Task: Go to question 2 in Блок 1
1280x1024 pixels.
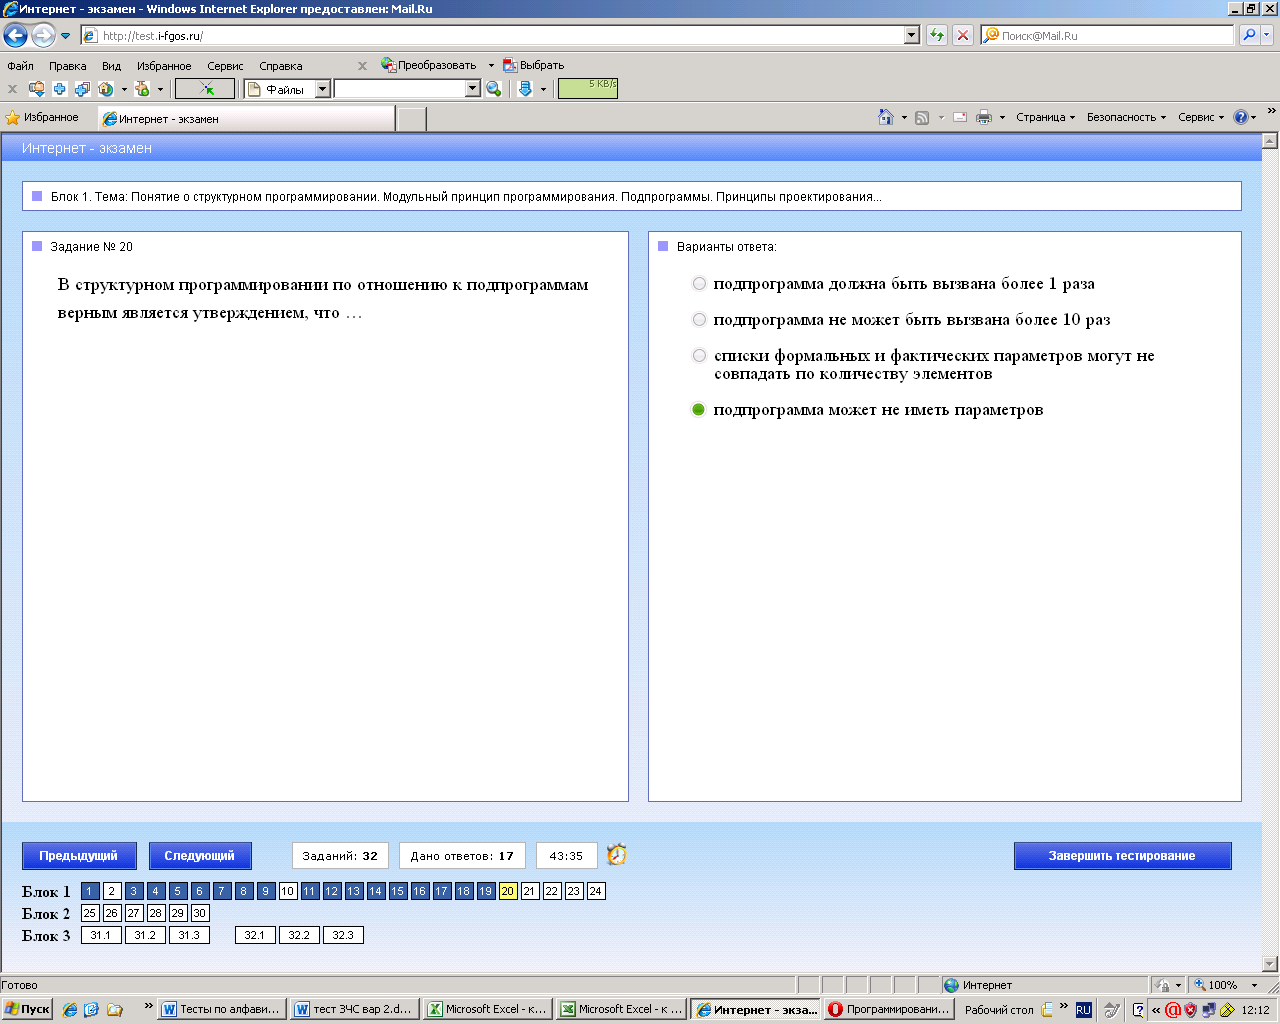Action: coord(112,891)
